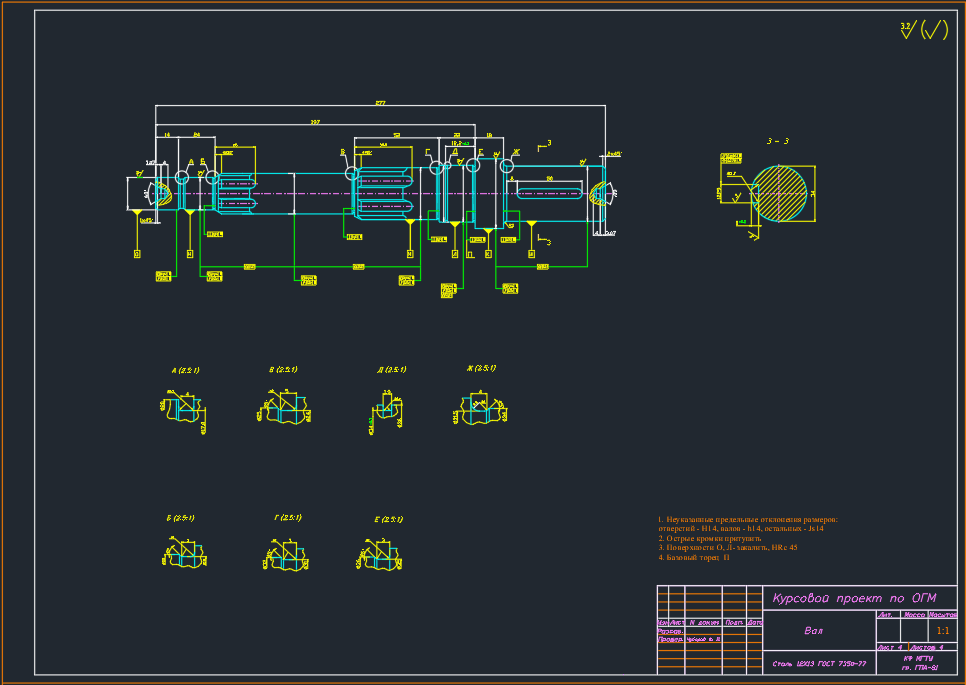This screenshot has width=966, height=685.
Task: Click the overall top length dimension of the shaft
Action: 380,104
